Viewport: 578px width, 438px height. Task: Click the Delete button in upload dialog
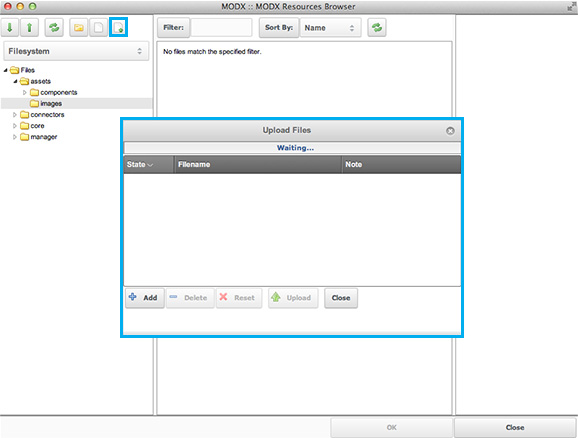pos(190,298)
